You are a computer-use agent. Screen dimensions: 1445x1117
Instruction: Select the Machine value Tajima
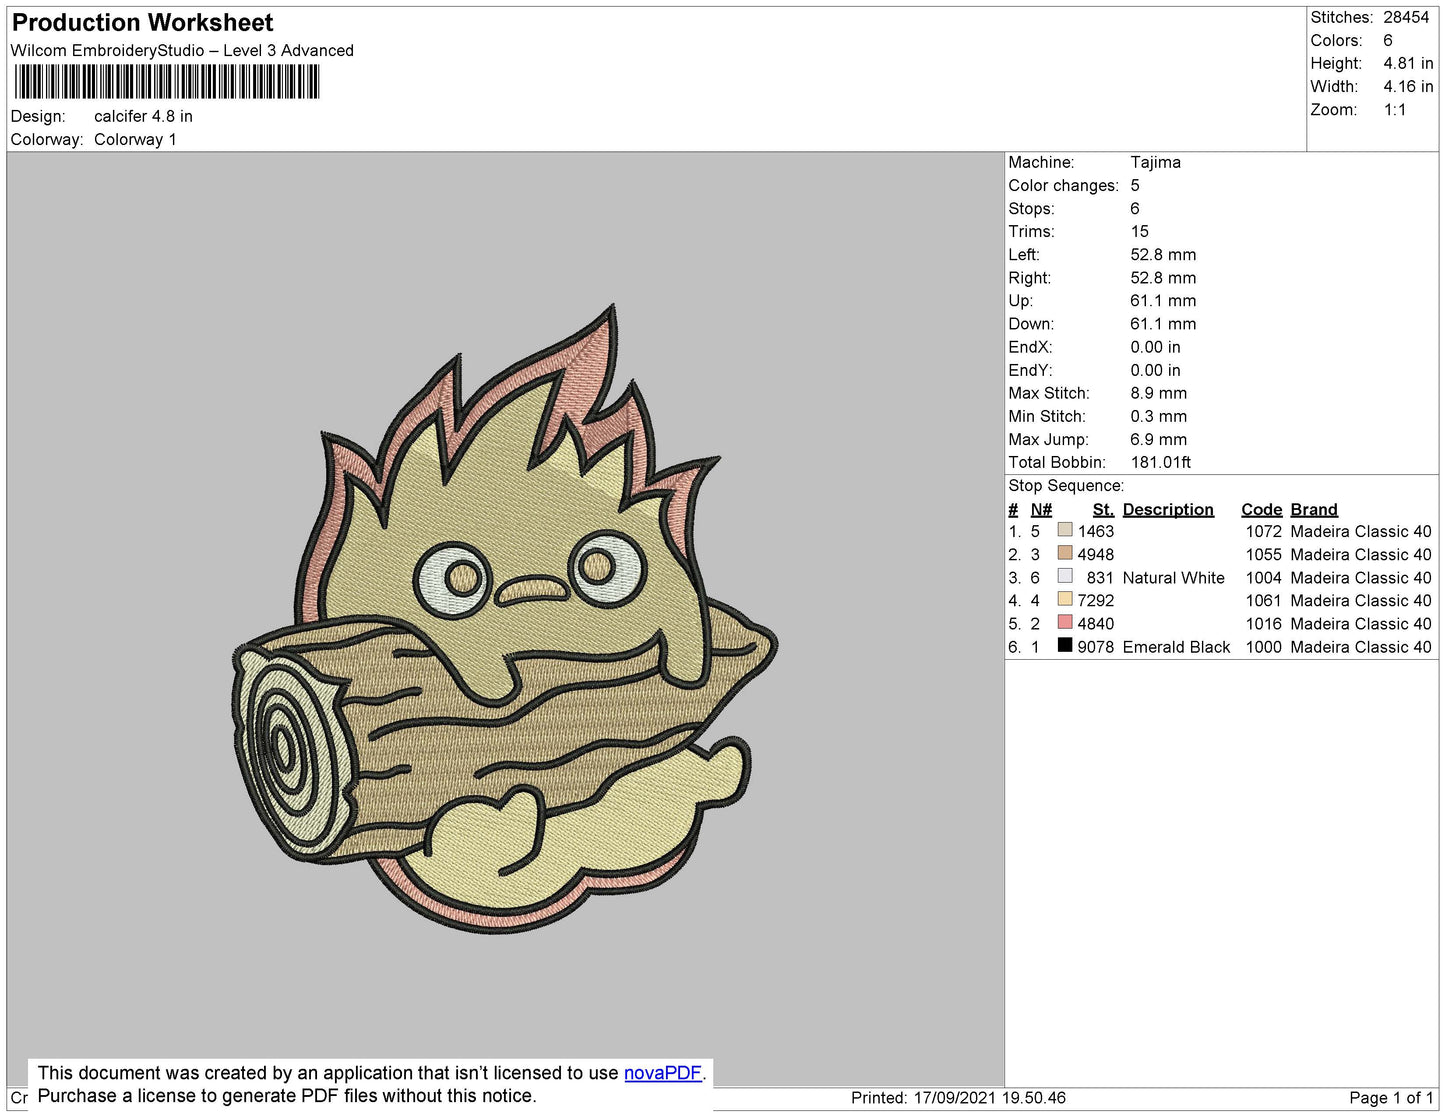(x=1155, y=162)
